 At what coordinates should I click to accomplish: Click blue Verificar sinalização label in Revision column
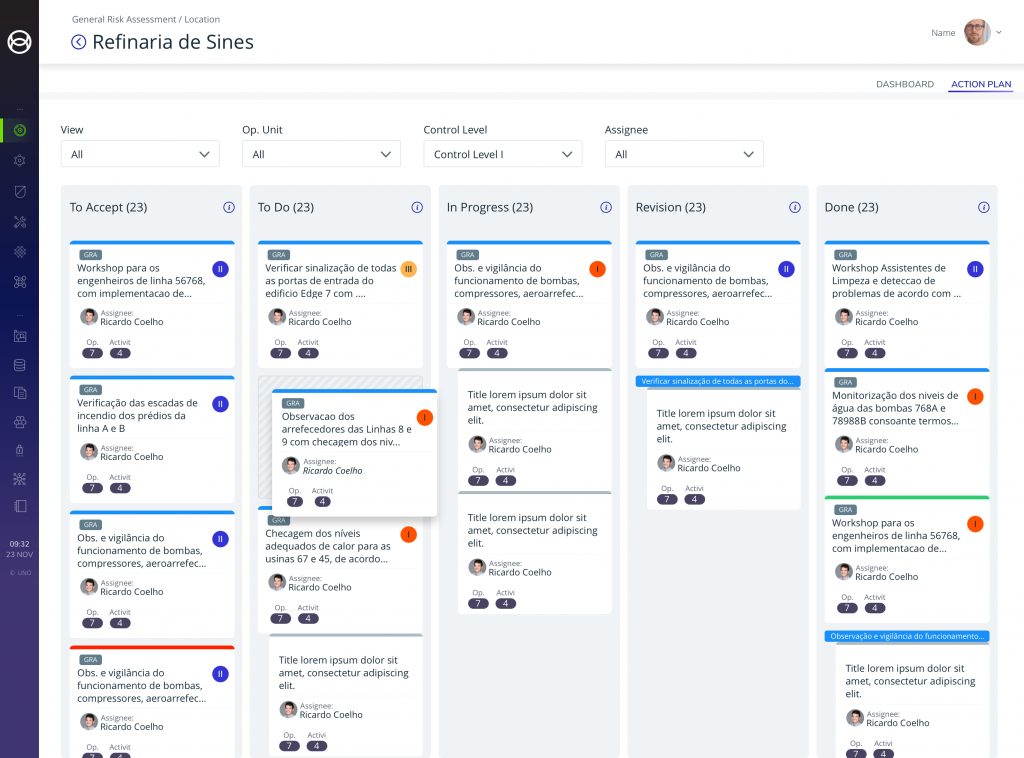(x=718, y=381)
